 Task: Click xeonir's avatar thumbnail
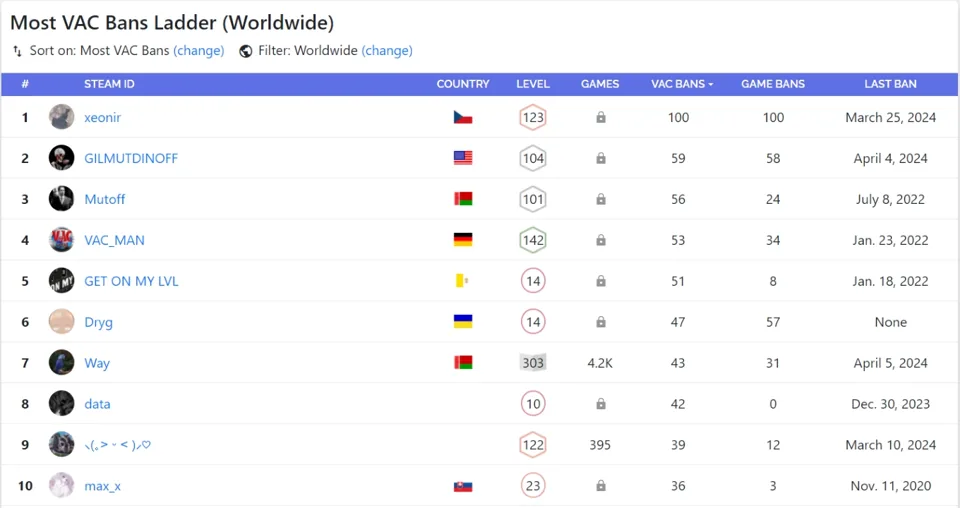[x=62, y=117]
